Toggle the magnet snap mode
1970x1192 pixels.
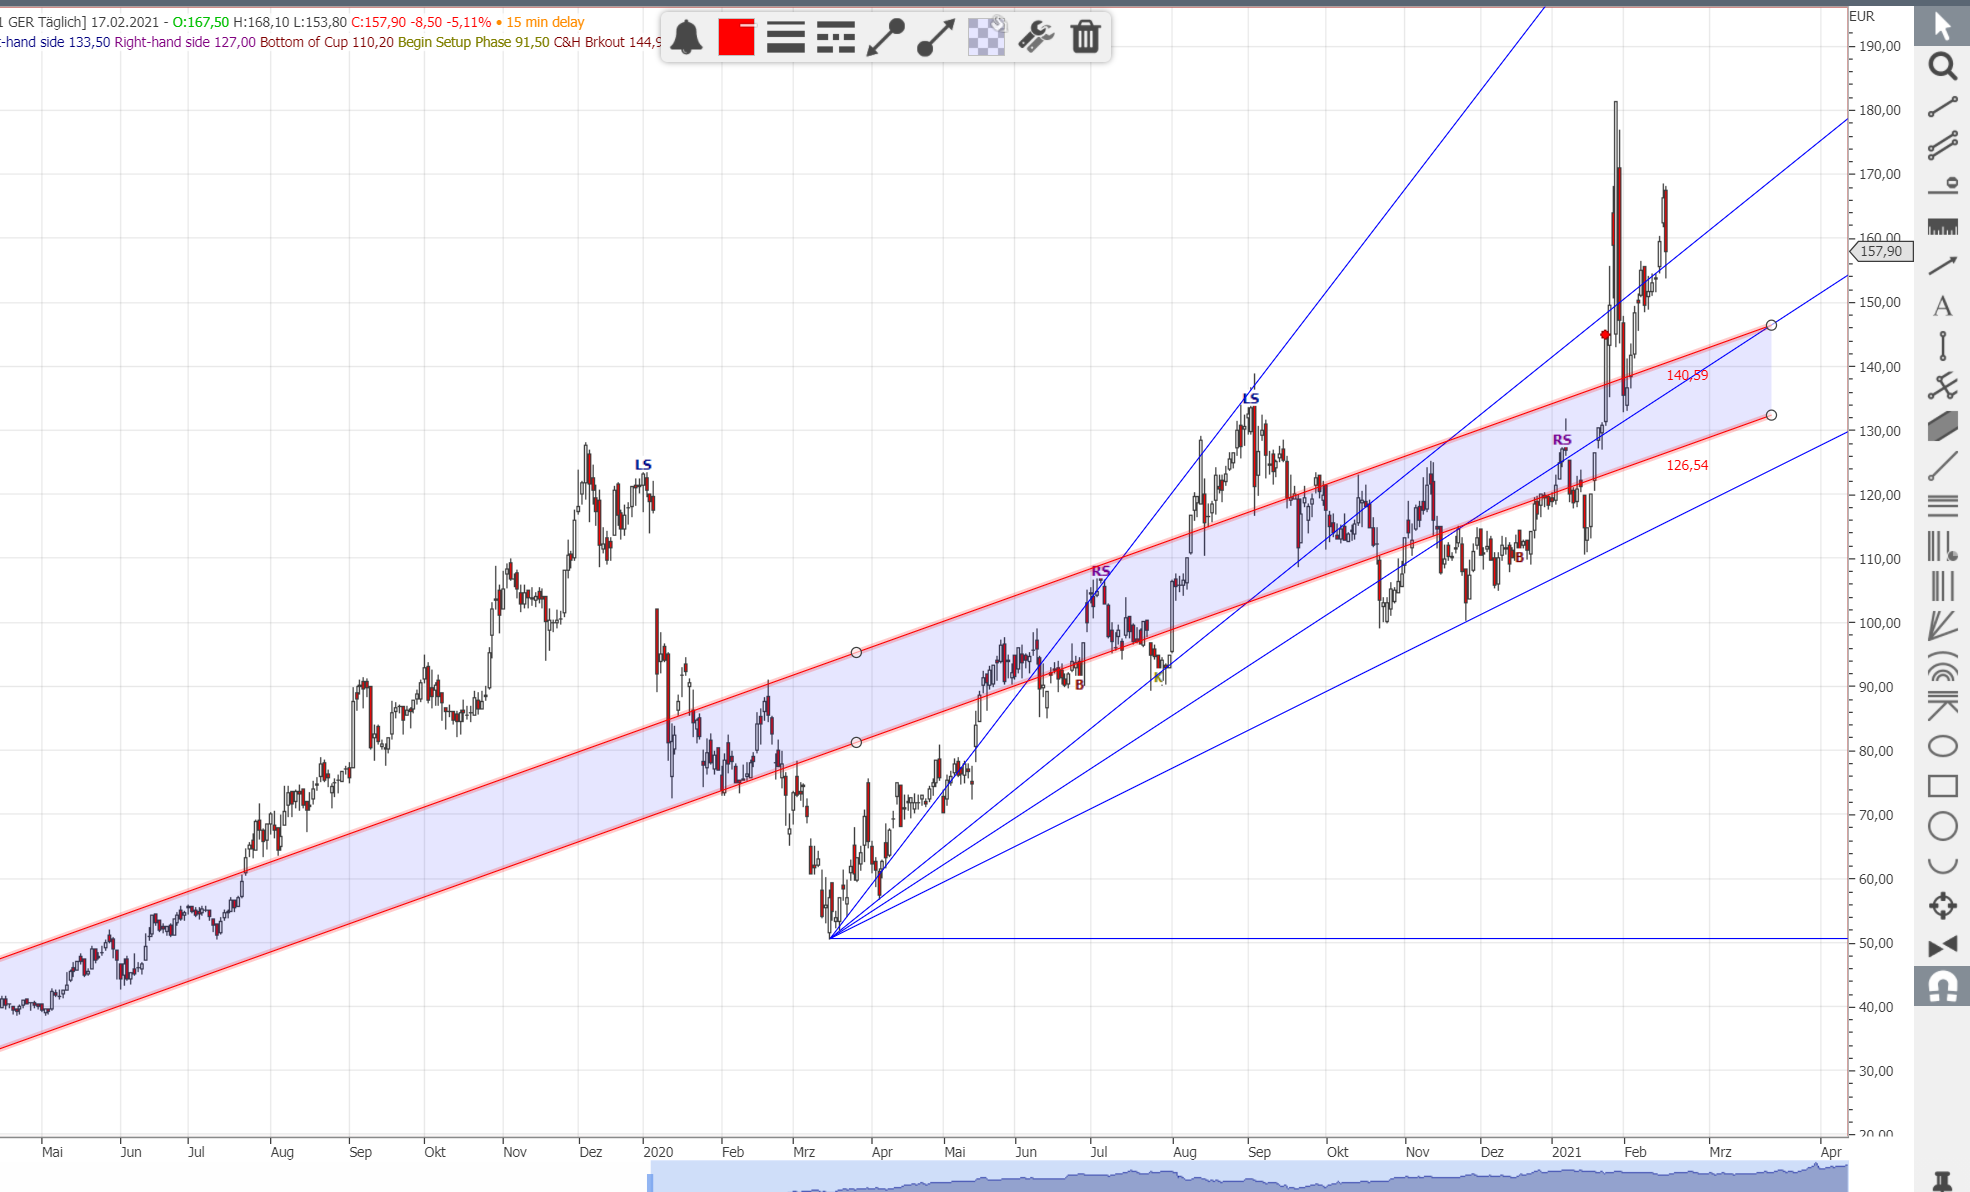pyautogui.click(x=1942, y=987)
